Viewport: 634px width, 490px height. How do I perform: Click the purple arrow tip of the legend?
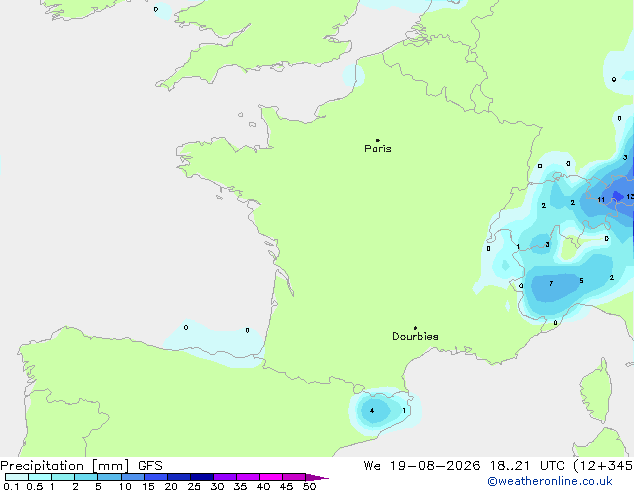tap(317, 477)
